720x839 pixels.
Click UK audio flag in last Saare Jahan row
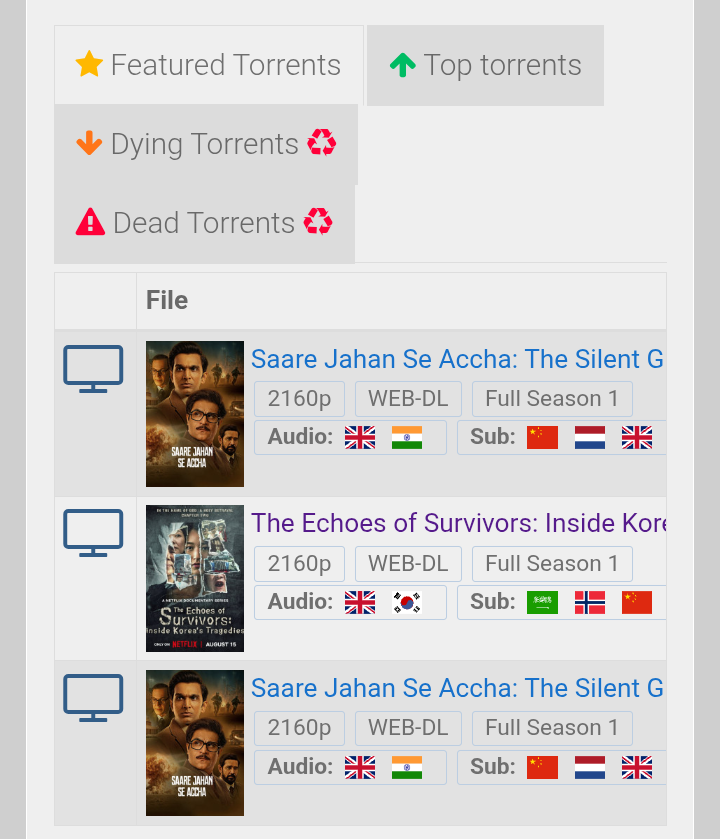[360, 767]
